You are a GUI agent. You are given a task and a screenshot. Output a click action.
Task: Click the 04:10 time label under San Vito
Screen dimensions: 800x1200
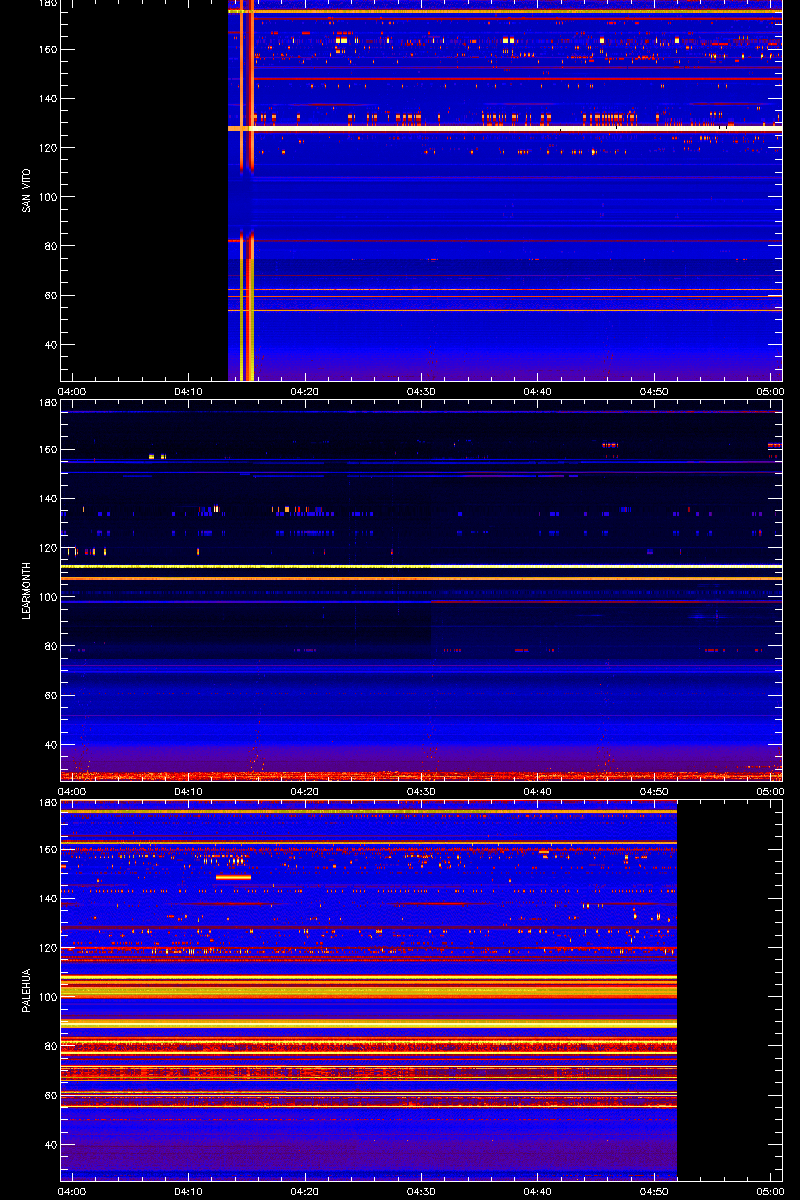(x=190, y=392)
